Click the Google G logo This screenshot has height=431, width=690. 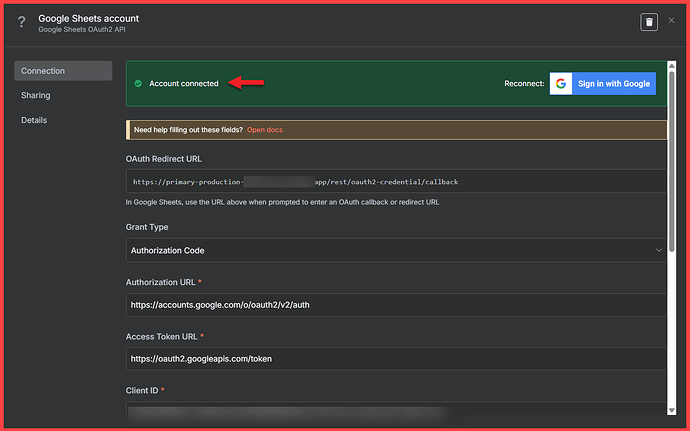561,84
